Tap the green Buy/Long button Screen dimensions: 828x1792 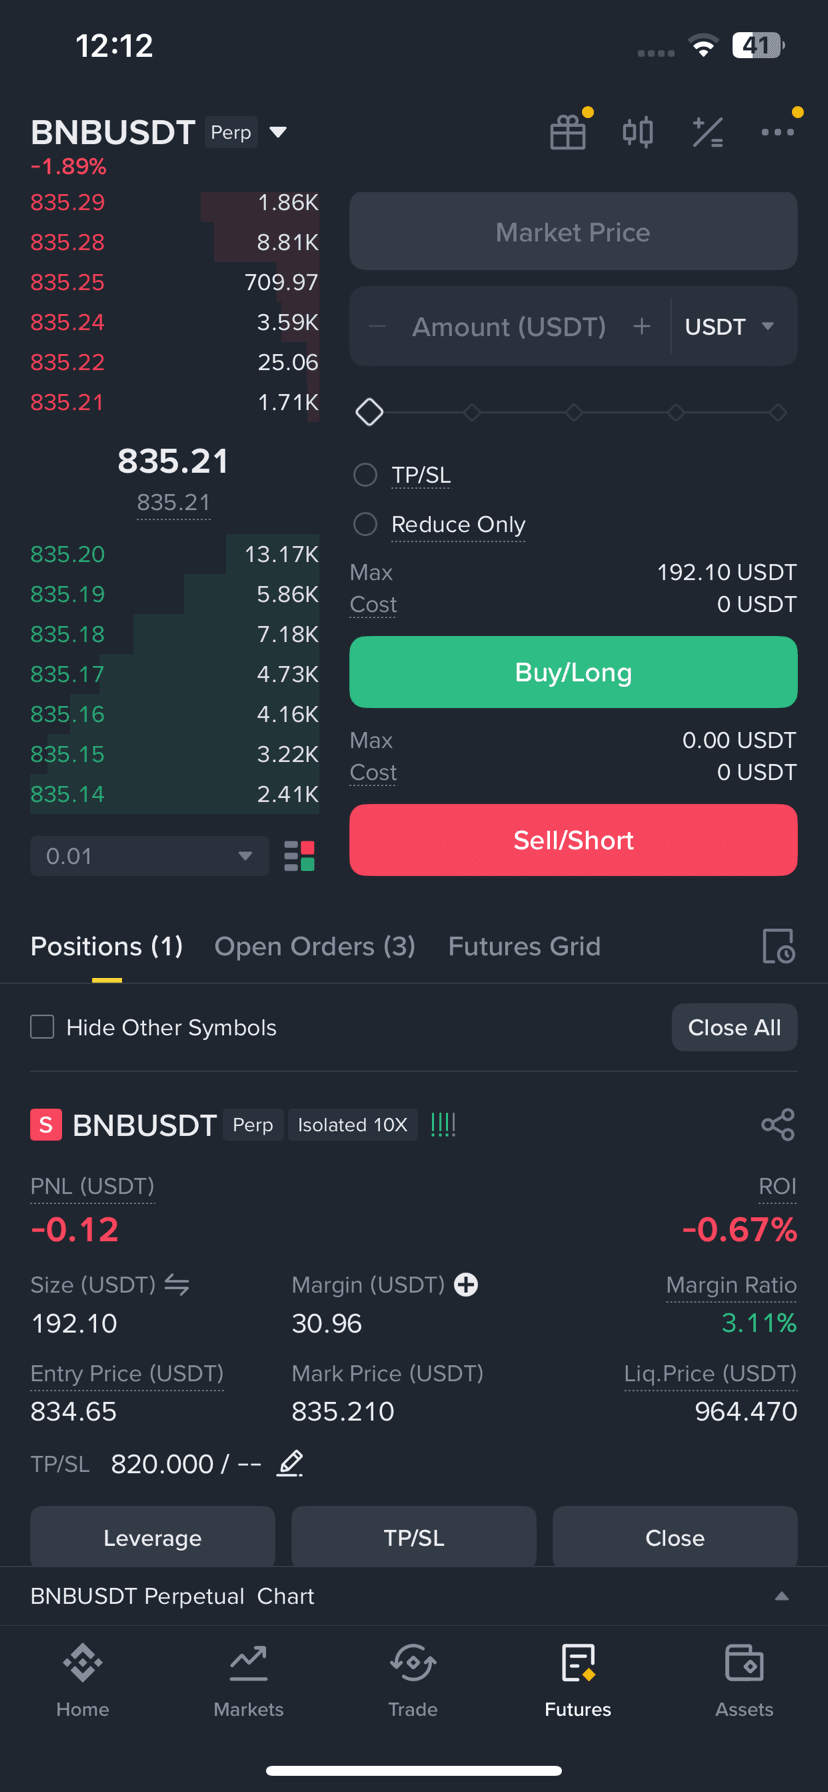click(x=573, y=672)
